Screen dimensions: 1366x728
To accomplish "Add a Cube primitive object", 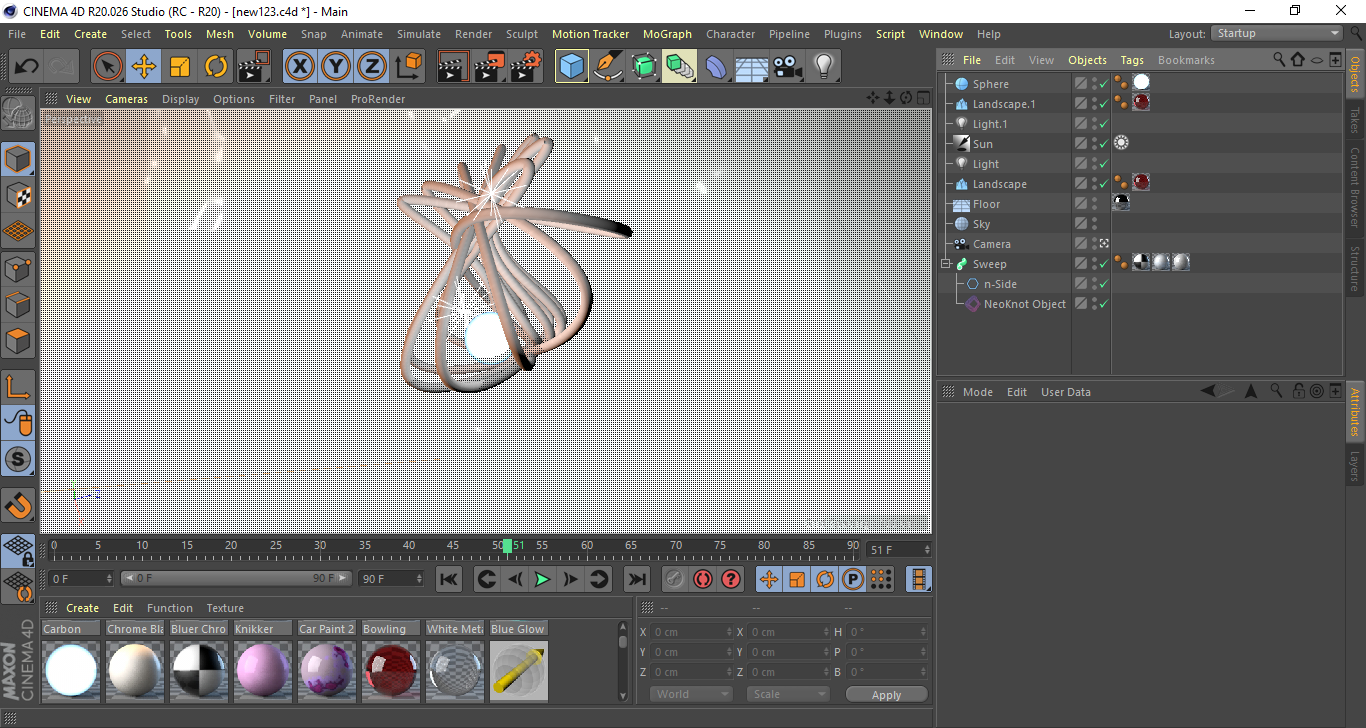I will (x=572, y=67).
